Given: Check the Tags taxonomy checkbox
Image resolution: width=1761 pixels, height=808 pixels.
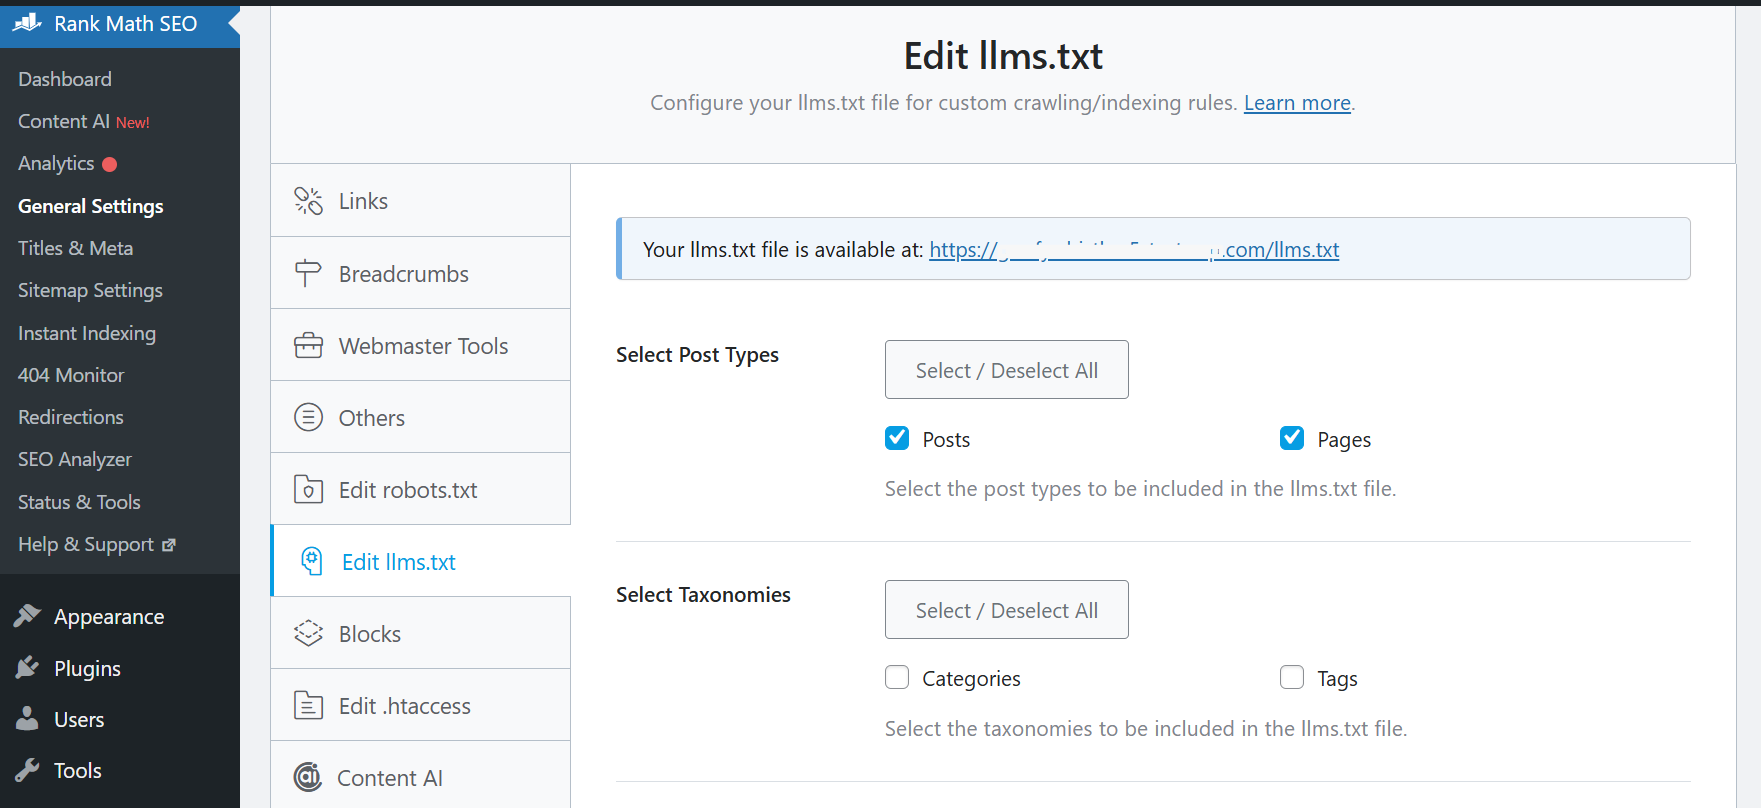Looking at the screenshot, I should coord(1292,678).
